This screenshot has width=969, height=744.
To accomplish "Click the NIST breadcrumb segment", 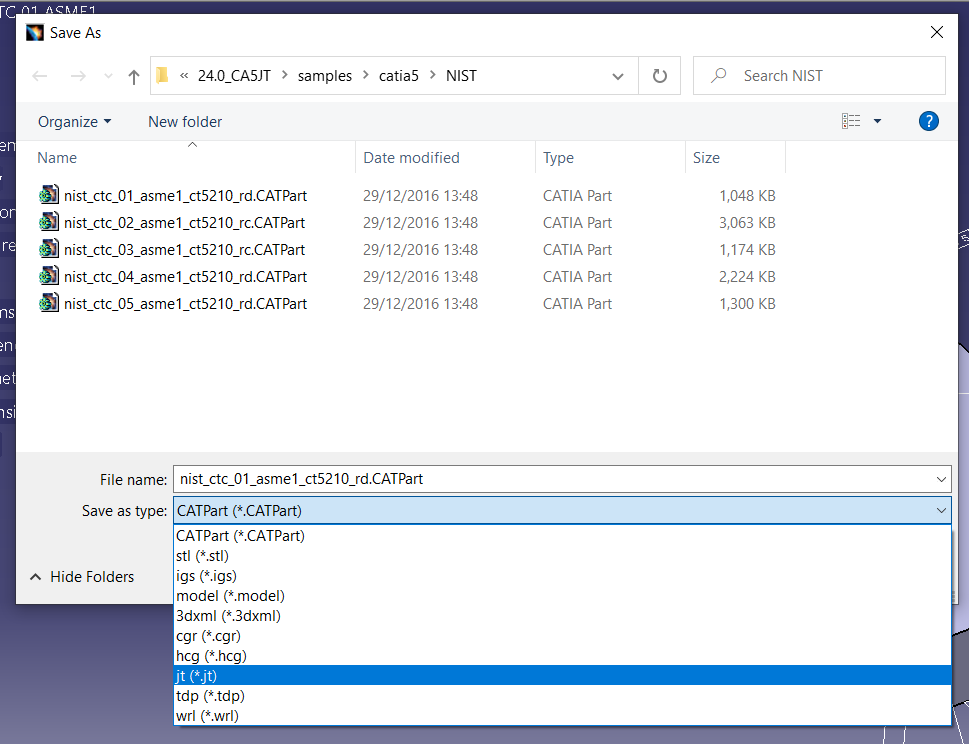I will coord(461,75).
